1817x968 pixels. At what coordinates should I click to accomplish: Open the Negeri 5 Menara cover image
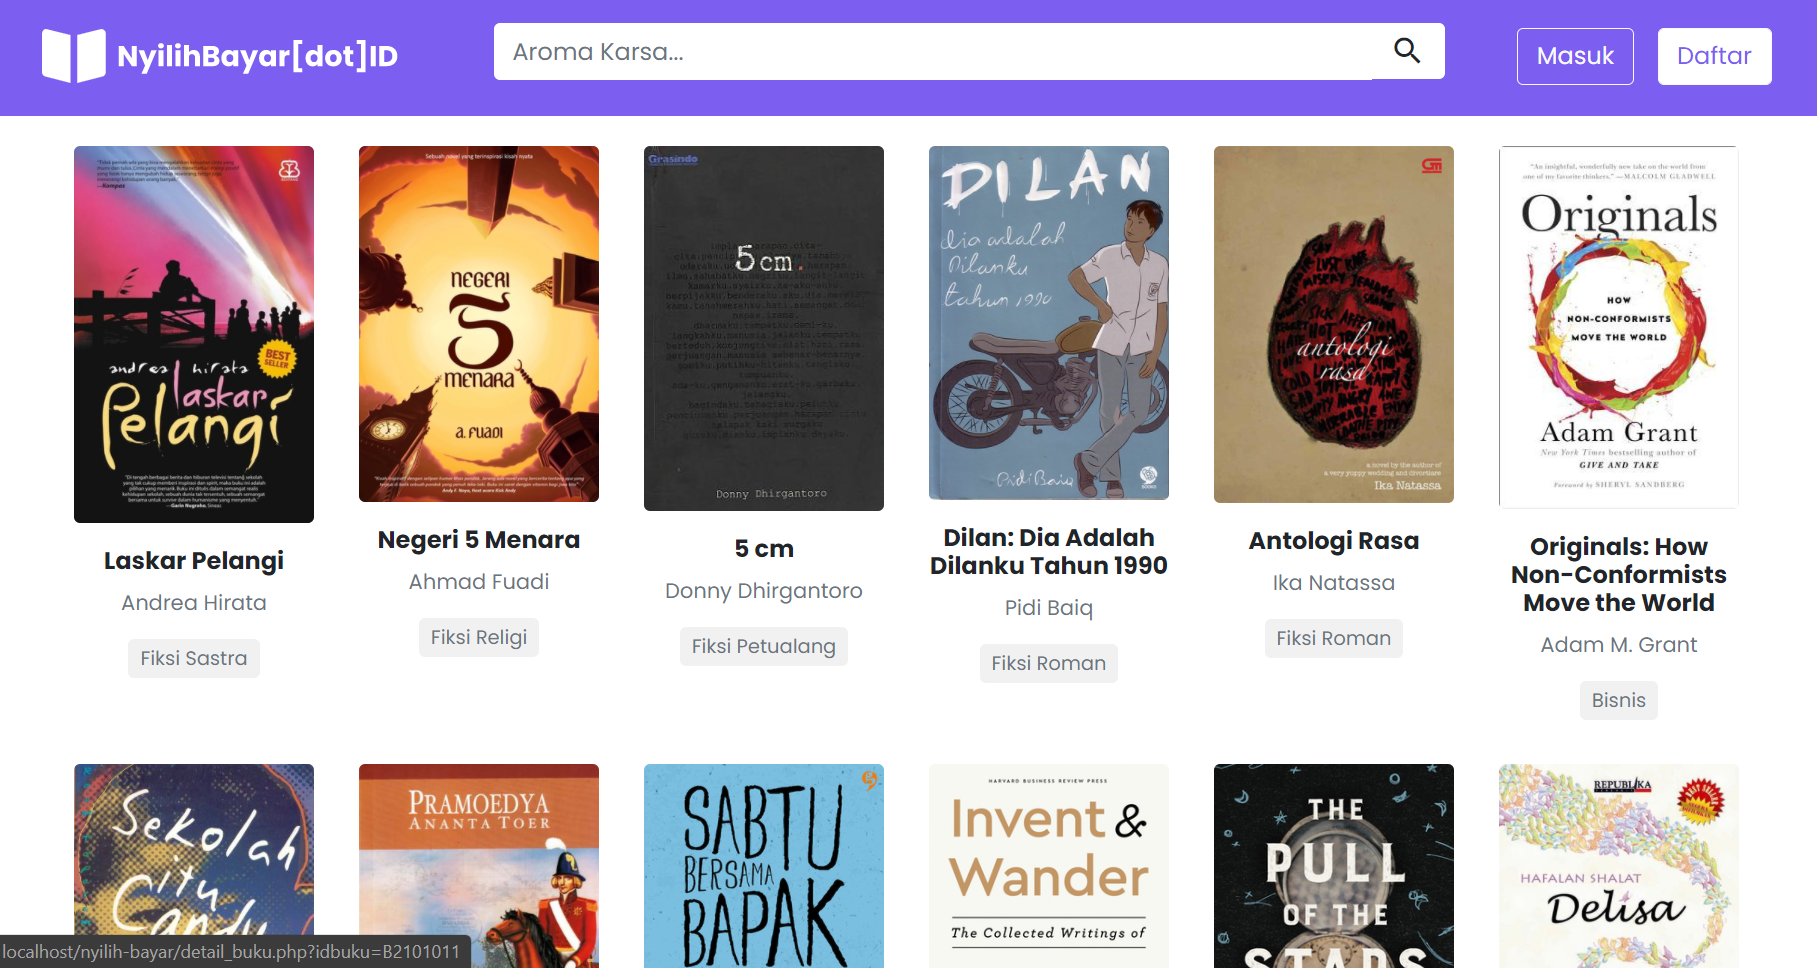479,324
